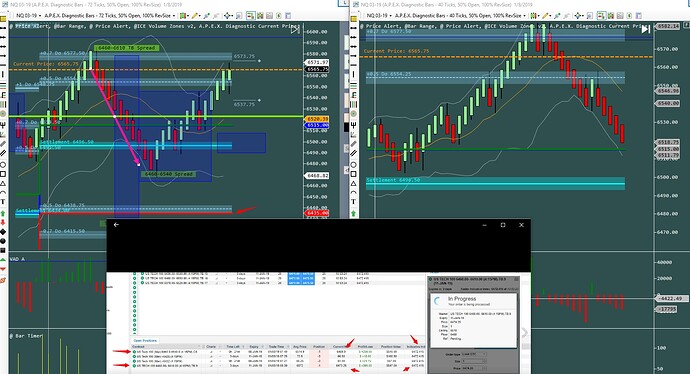Click the orange 6520.39 price marker on left axis
This screenshot has height=374, width=690.
pyautogui.click(x=317, y=119)
